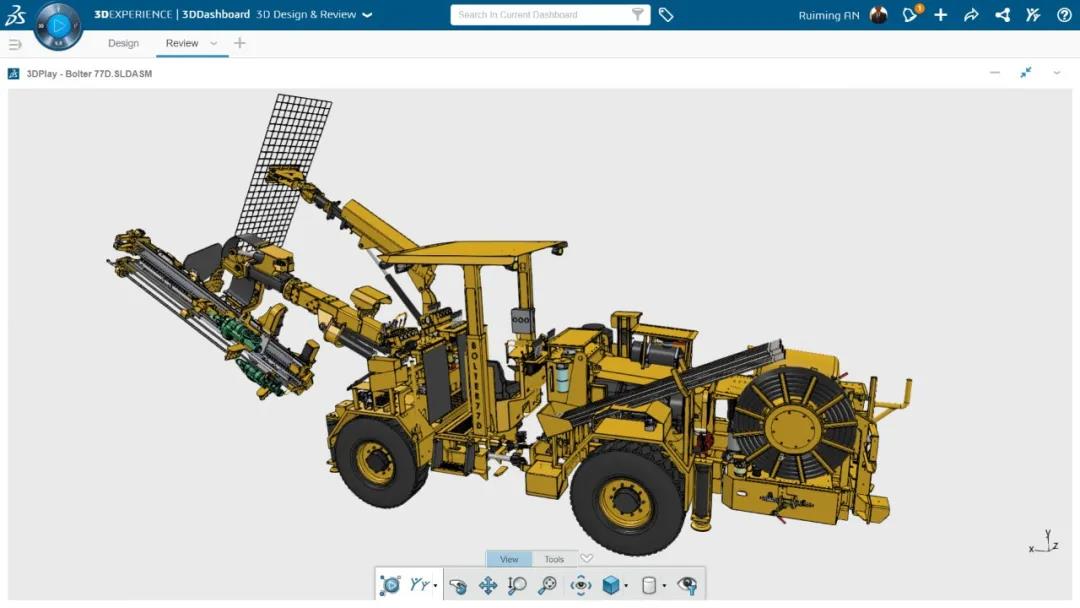Expand the render style dropdown arrow

click(x=665, y=586)
